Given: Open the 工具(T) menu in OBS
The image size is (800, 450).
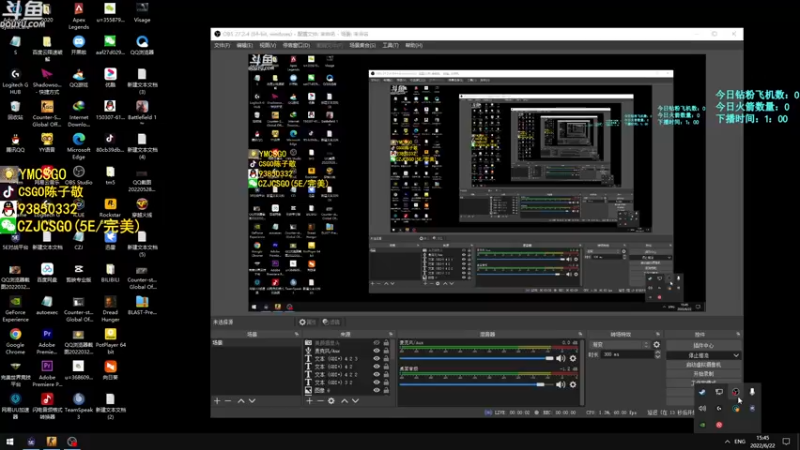Looking at the screenshot, I should pos(390,45).
